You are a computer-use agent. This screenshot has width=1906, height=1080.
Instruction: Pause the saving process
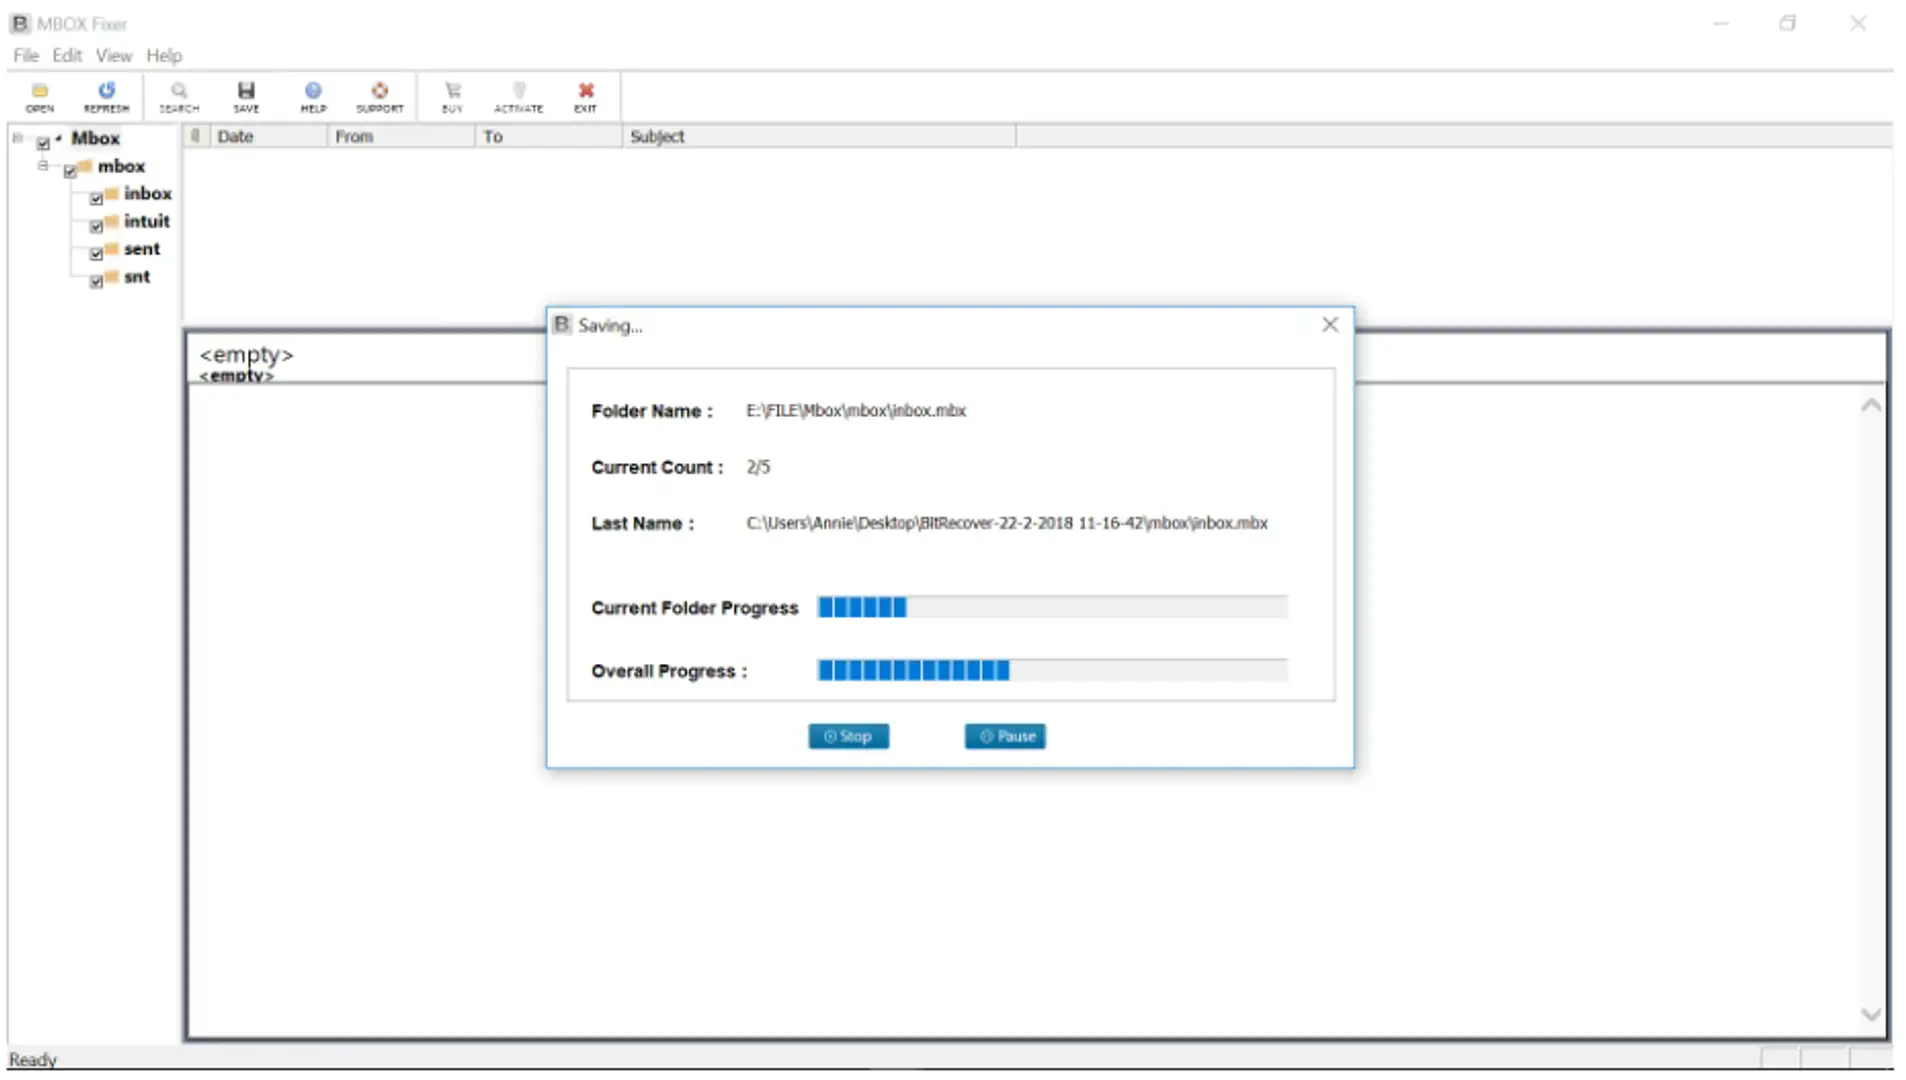pyautogui.click(x=1005, y=736)
